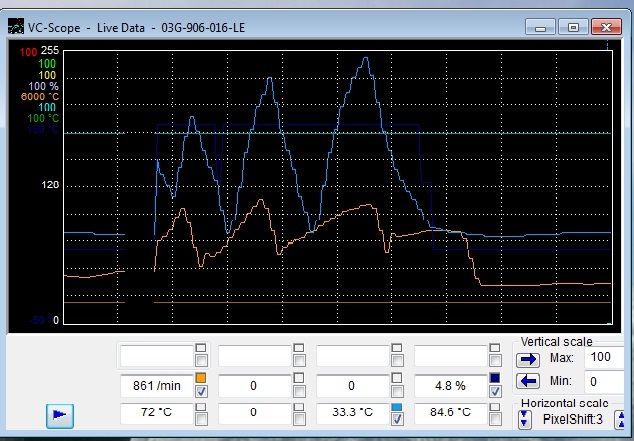Tick the checkbox of the empty field above 4.8 %
The width and height of the screenshot is (634, 441).
click(495, 360)
